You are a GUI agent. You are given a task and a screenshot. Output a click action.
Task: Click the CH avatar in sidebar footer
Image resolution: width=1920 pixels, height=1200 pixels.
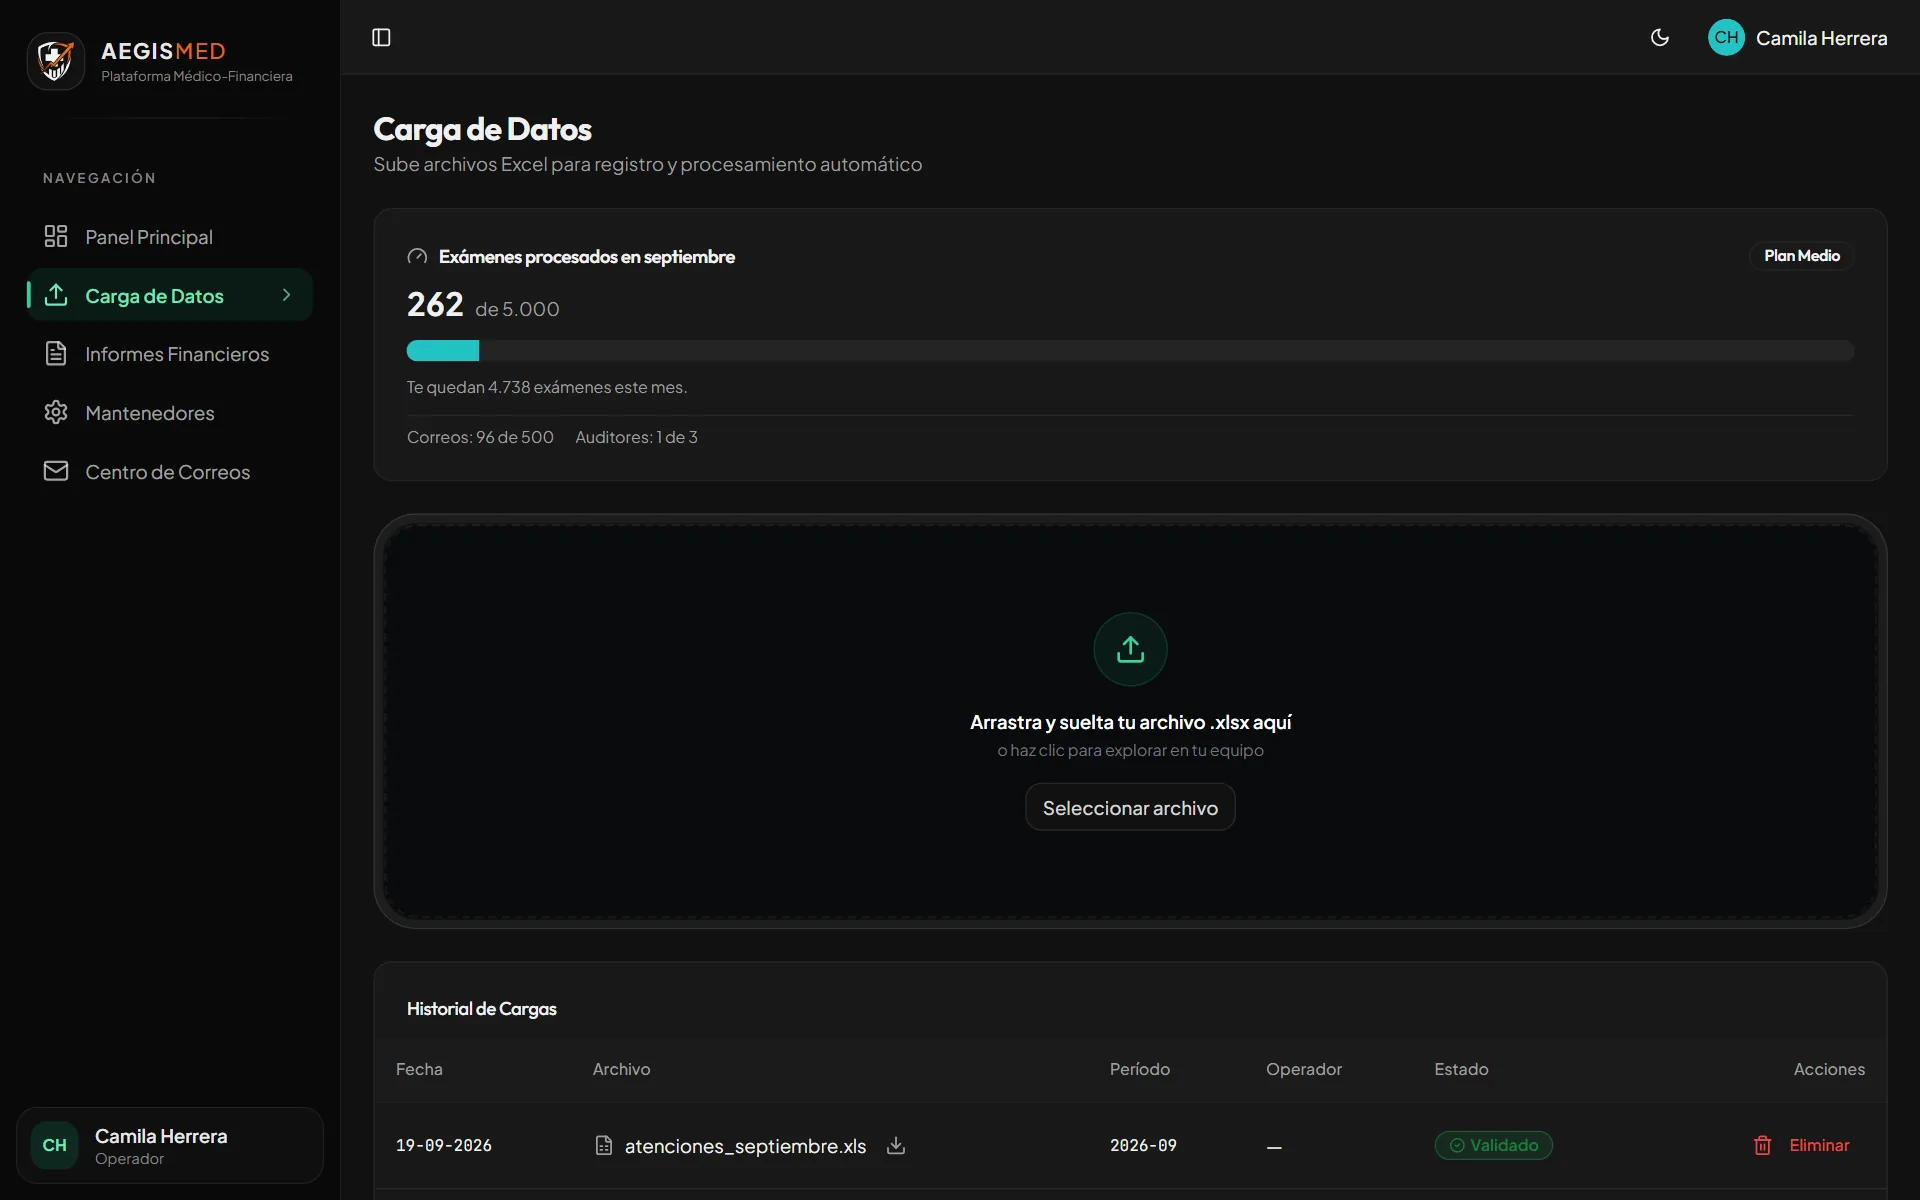(x=54, y=1145)
